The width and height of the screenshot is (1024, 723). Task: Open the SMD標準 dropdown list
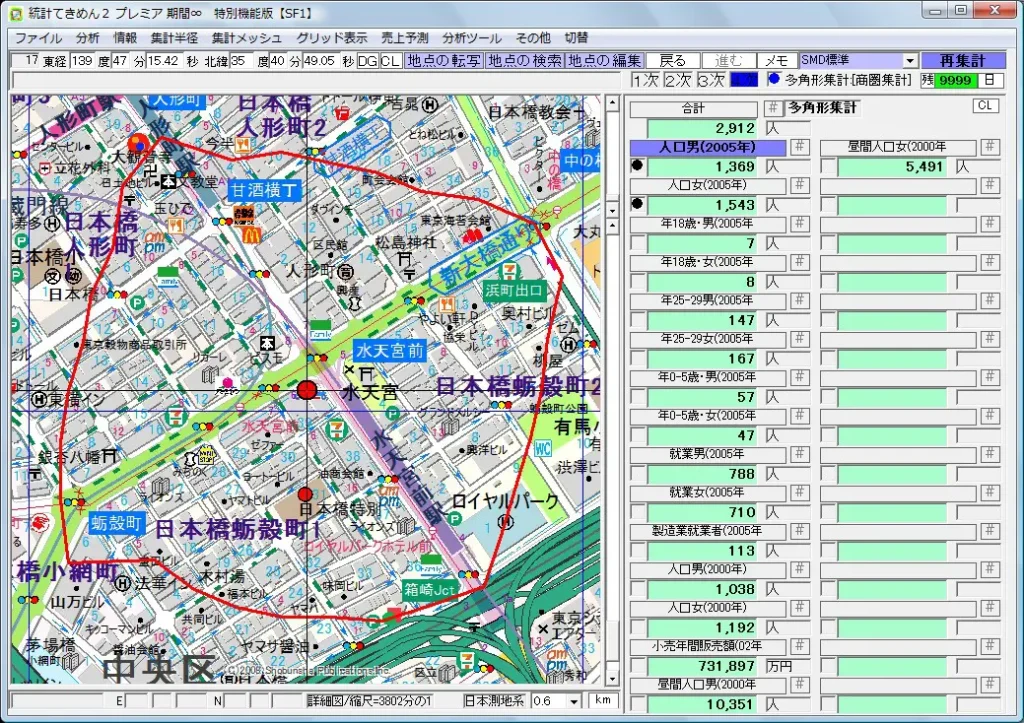(x=909, y=61)
